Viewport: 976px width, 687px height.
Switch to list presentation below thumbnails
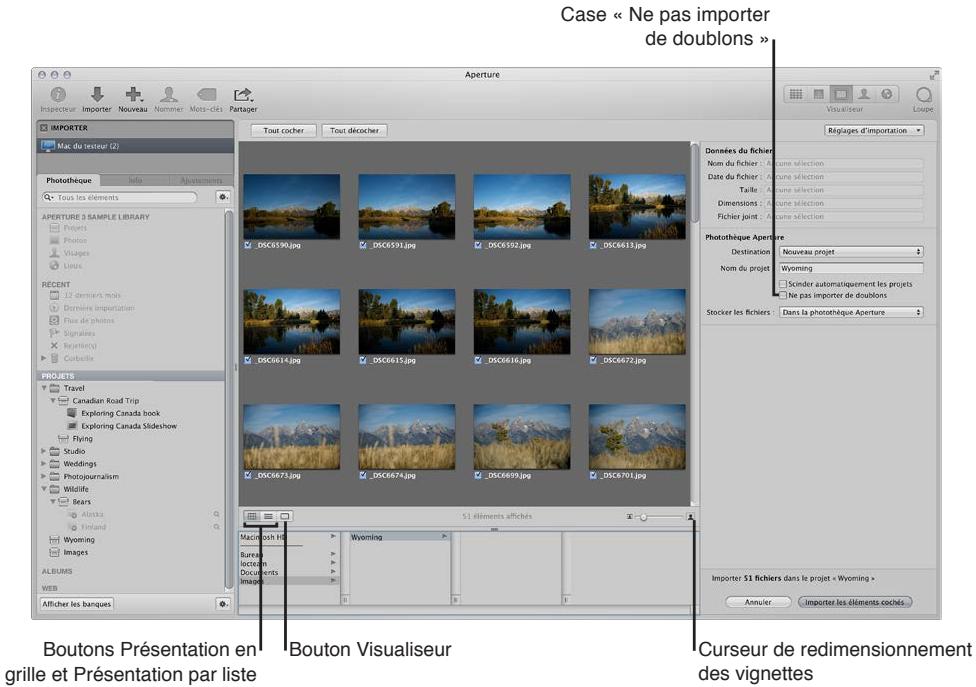[268, 516]
